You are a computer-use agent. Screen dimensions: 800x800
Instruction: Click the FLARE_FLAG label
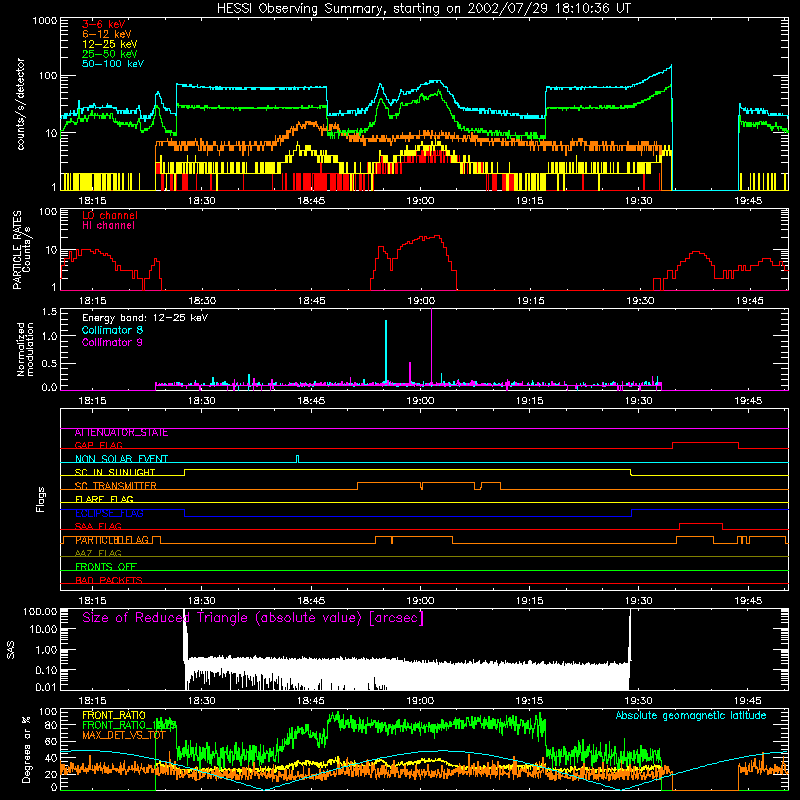104,499
